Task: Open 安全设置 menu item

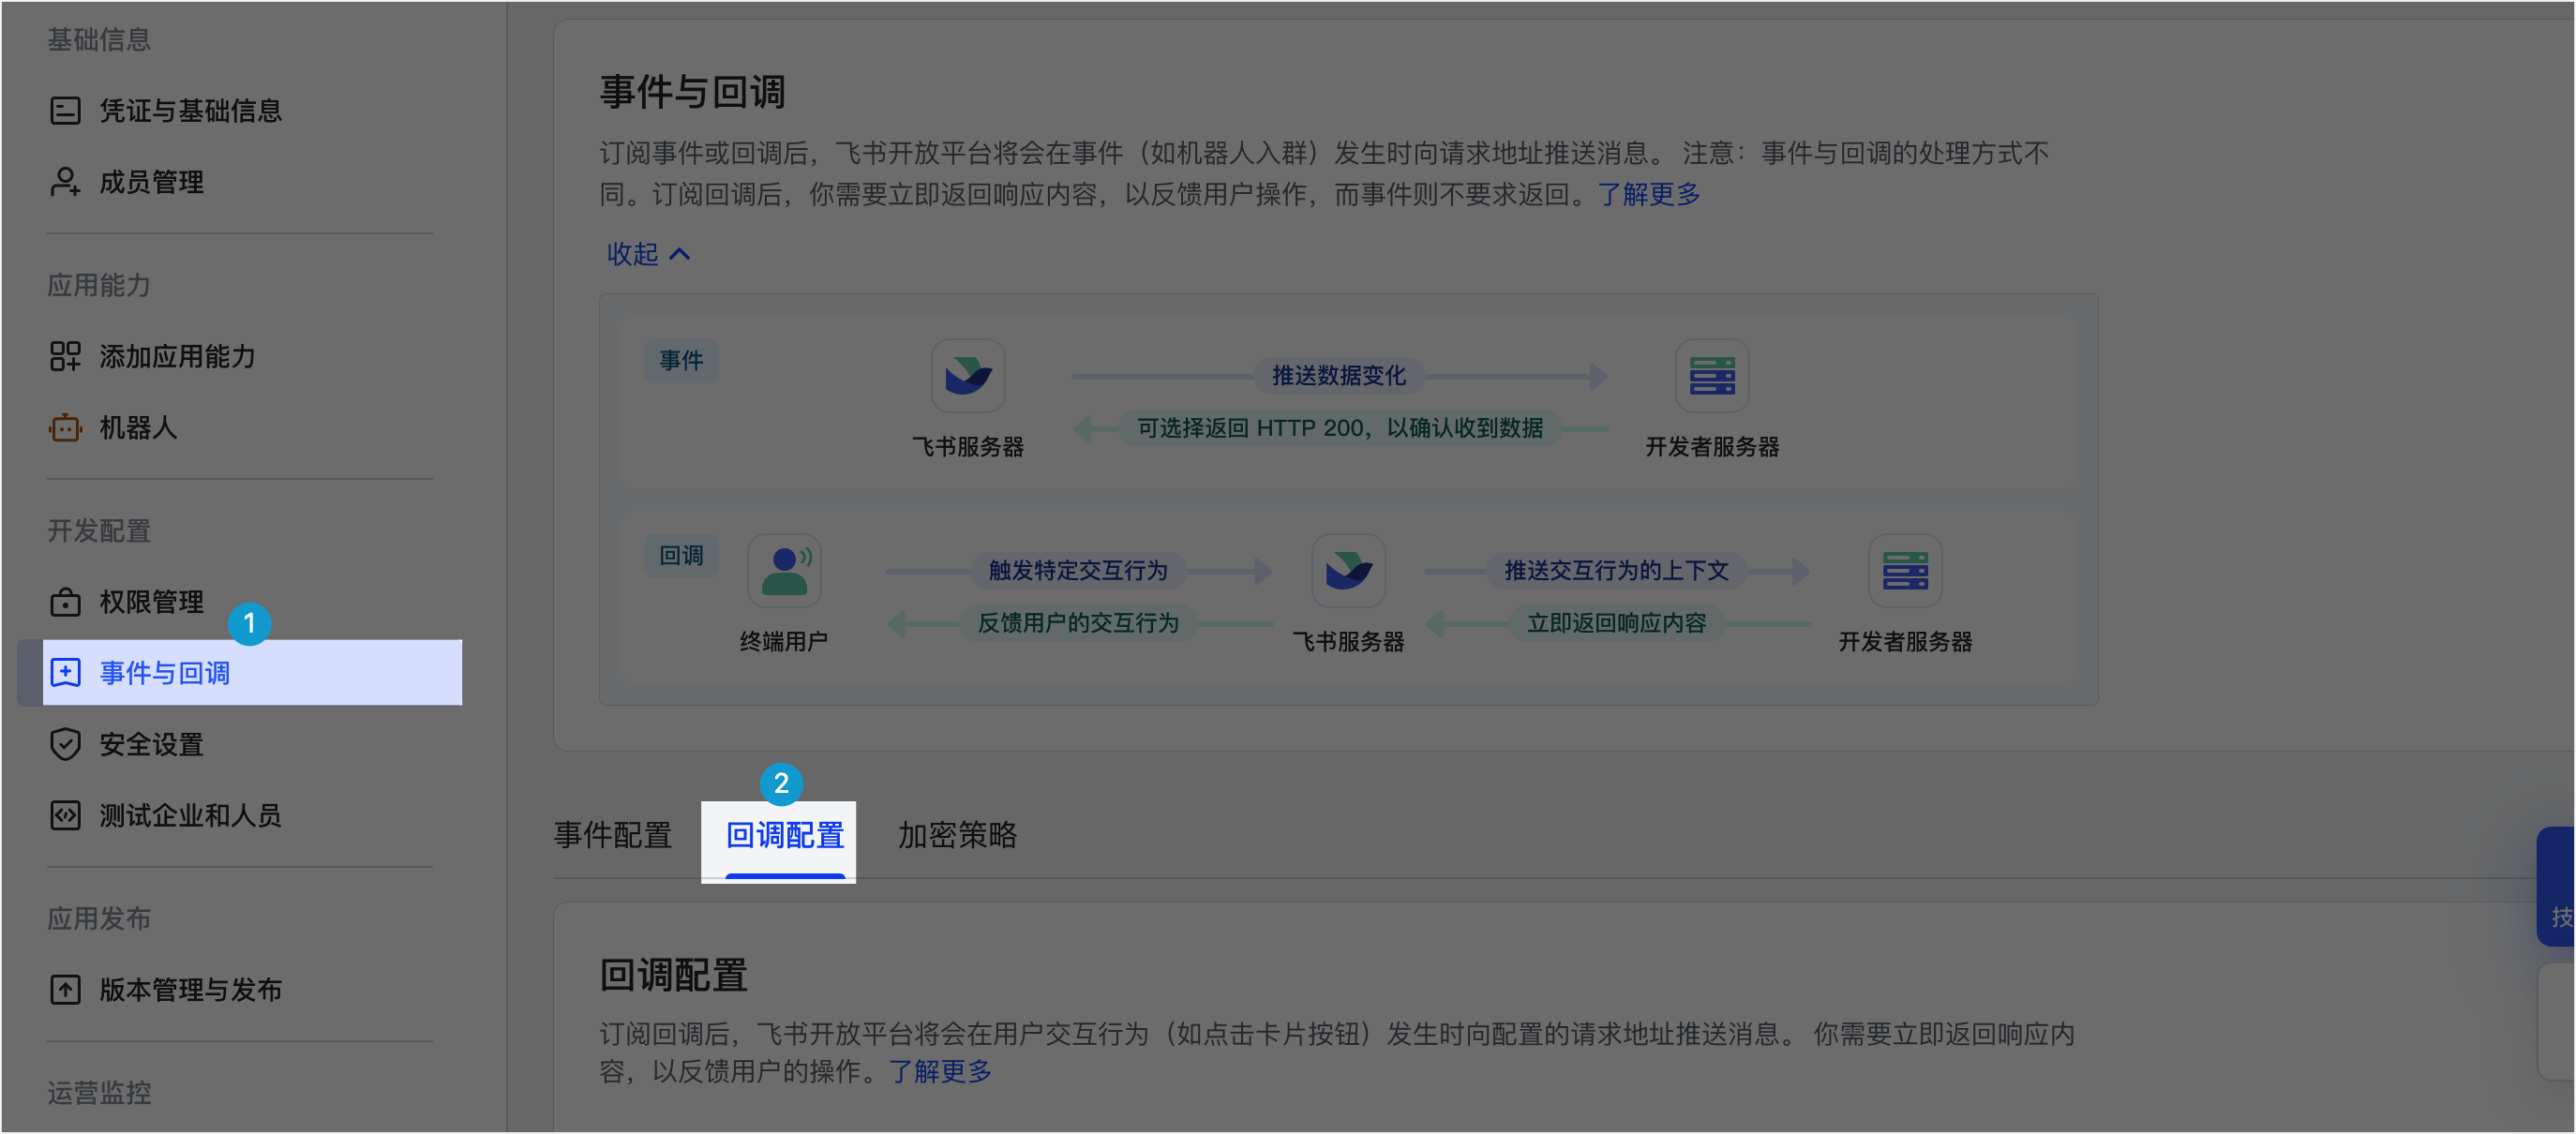Action: tap(151, 744)
